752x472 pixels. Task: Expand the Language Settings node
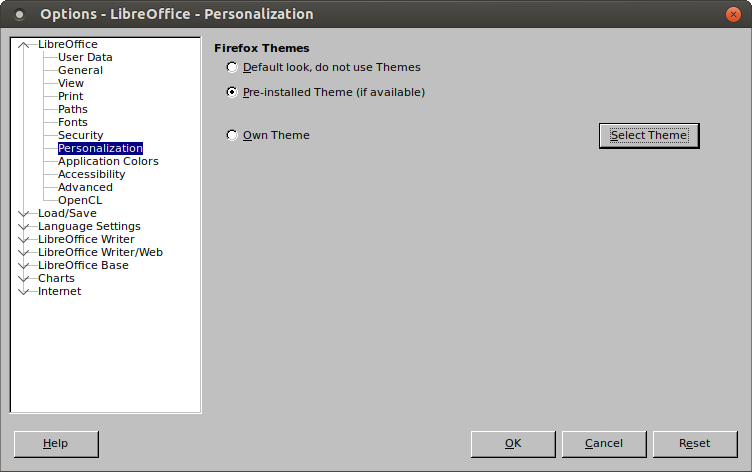23,226
